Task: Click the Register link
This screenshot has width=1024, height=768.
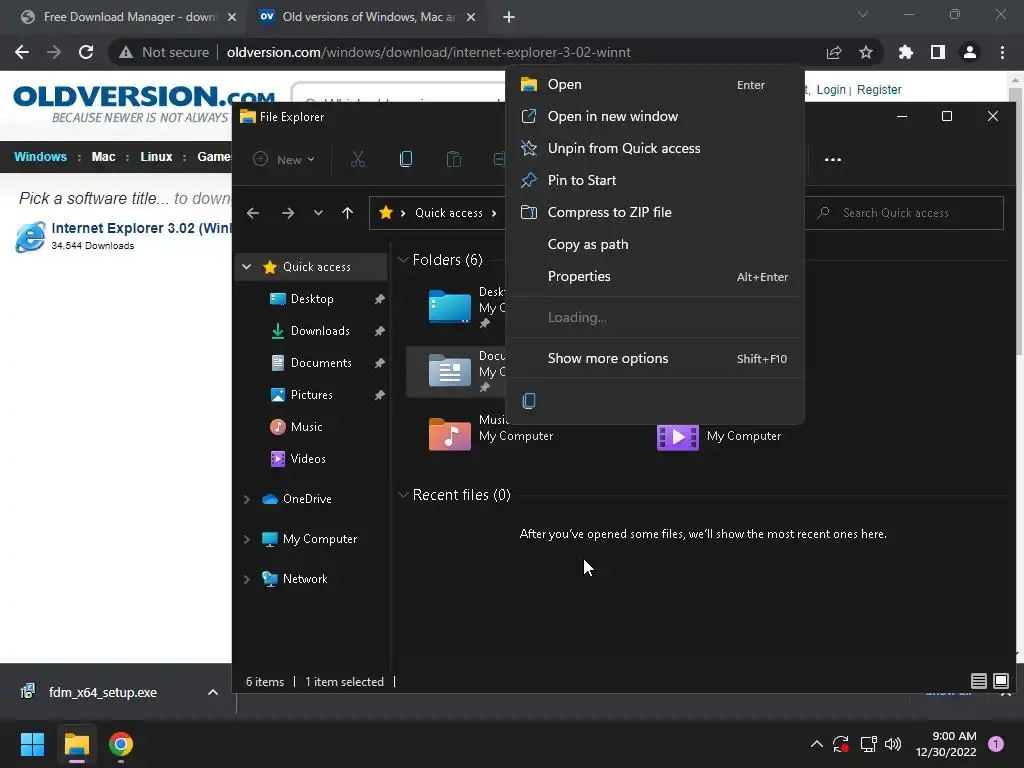Action: 879,89
